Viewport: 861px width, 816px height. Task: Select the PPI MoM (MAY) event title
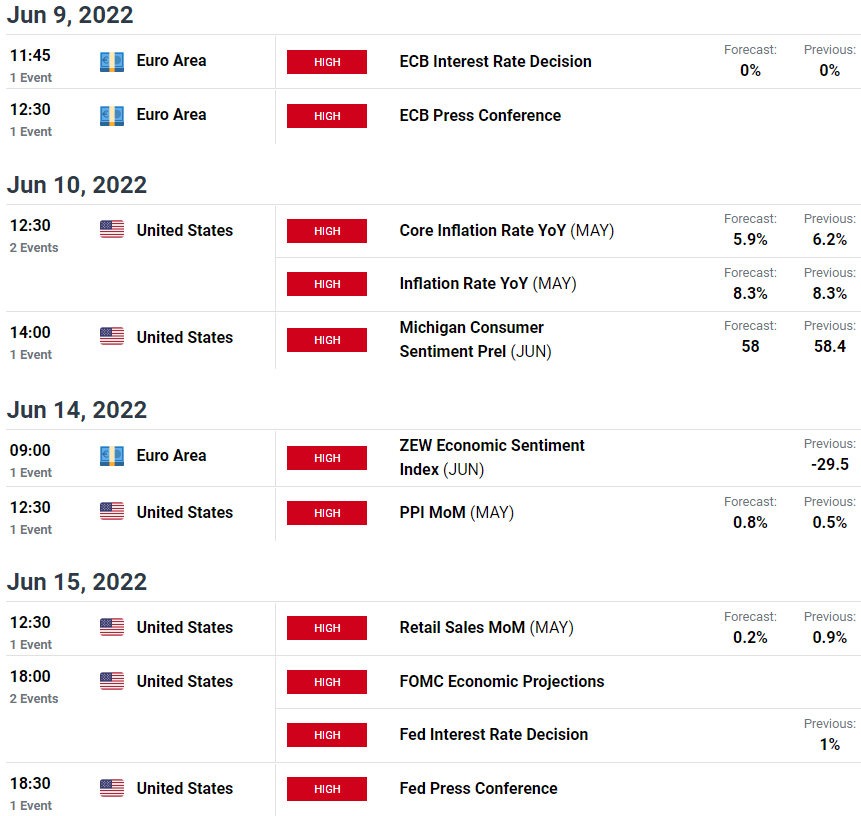coord(457,513)
